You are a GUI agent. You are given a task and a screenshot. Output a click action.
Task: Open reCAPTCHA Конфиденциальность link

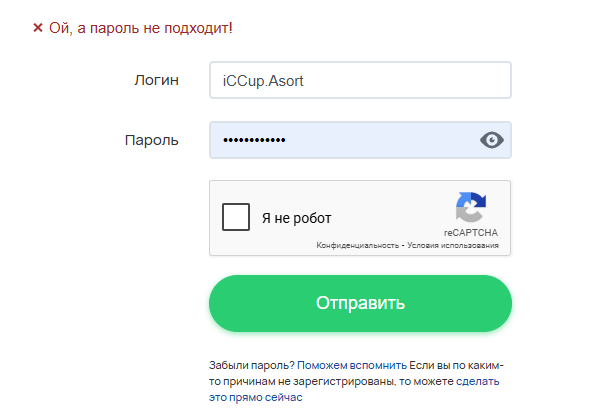(x=357, y=245)
